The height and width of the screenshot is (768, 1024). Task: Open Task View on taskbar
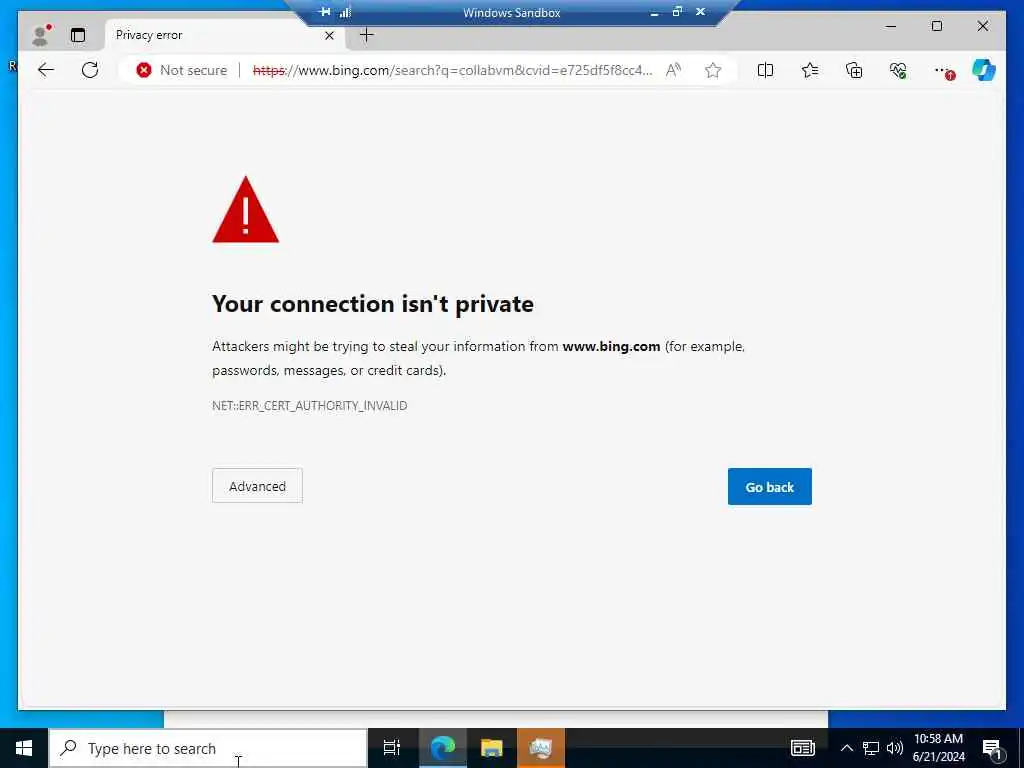tap(392, 748)
